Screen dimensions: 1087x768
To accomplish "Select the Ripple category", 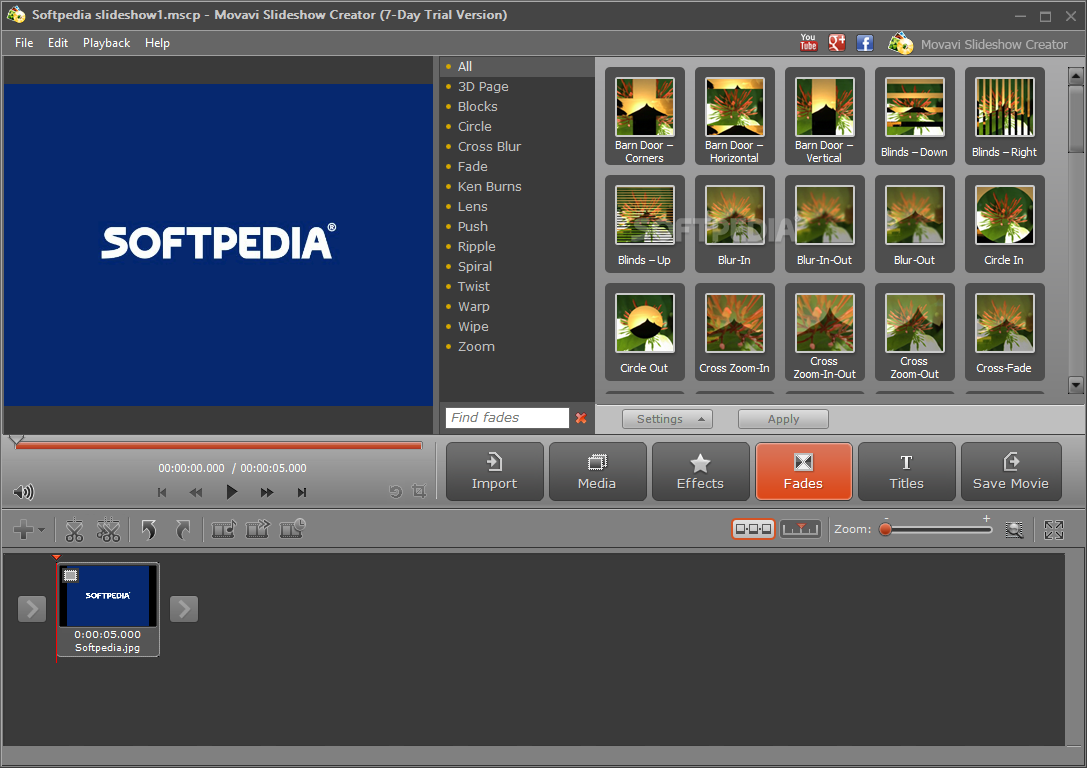I will pyautogui.click(x=516, y=247).
